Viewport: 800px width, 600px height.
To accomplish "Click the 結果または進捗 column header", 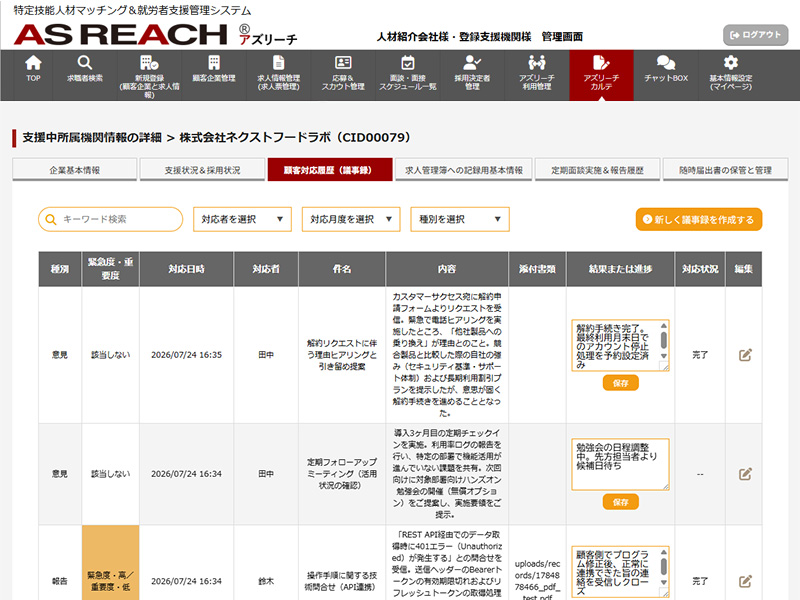I will [620, 269].
